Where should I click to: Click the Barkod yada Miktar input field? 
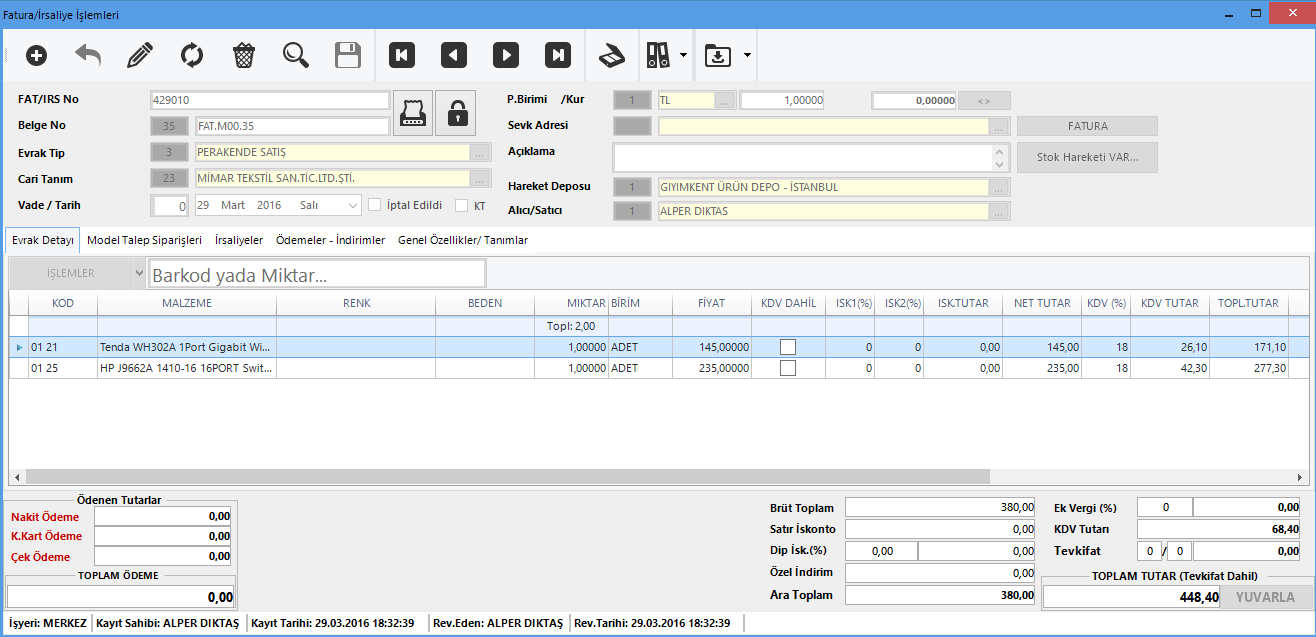(317, 274)
